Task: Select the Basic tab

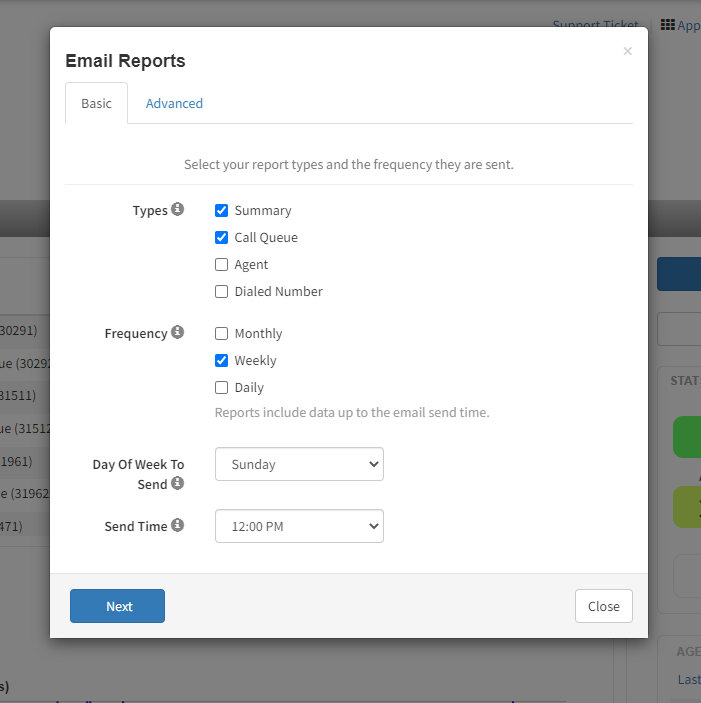Action: click(x=96, y=103)
